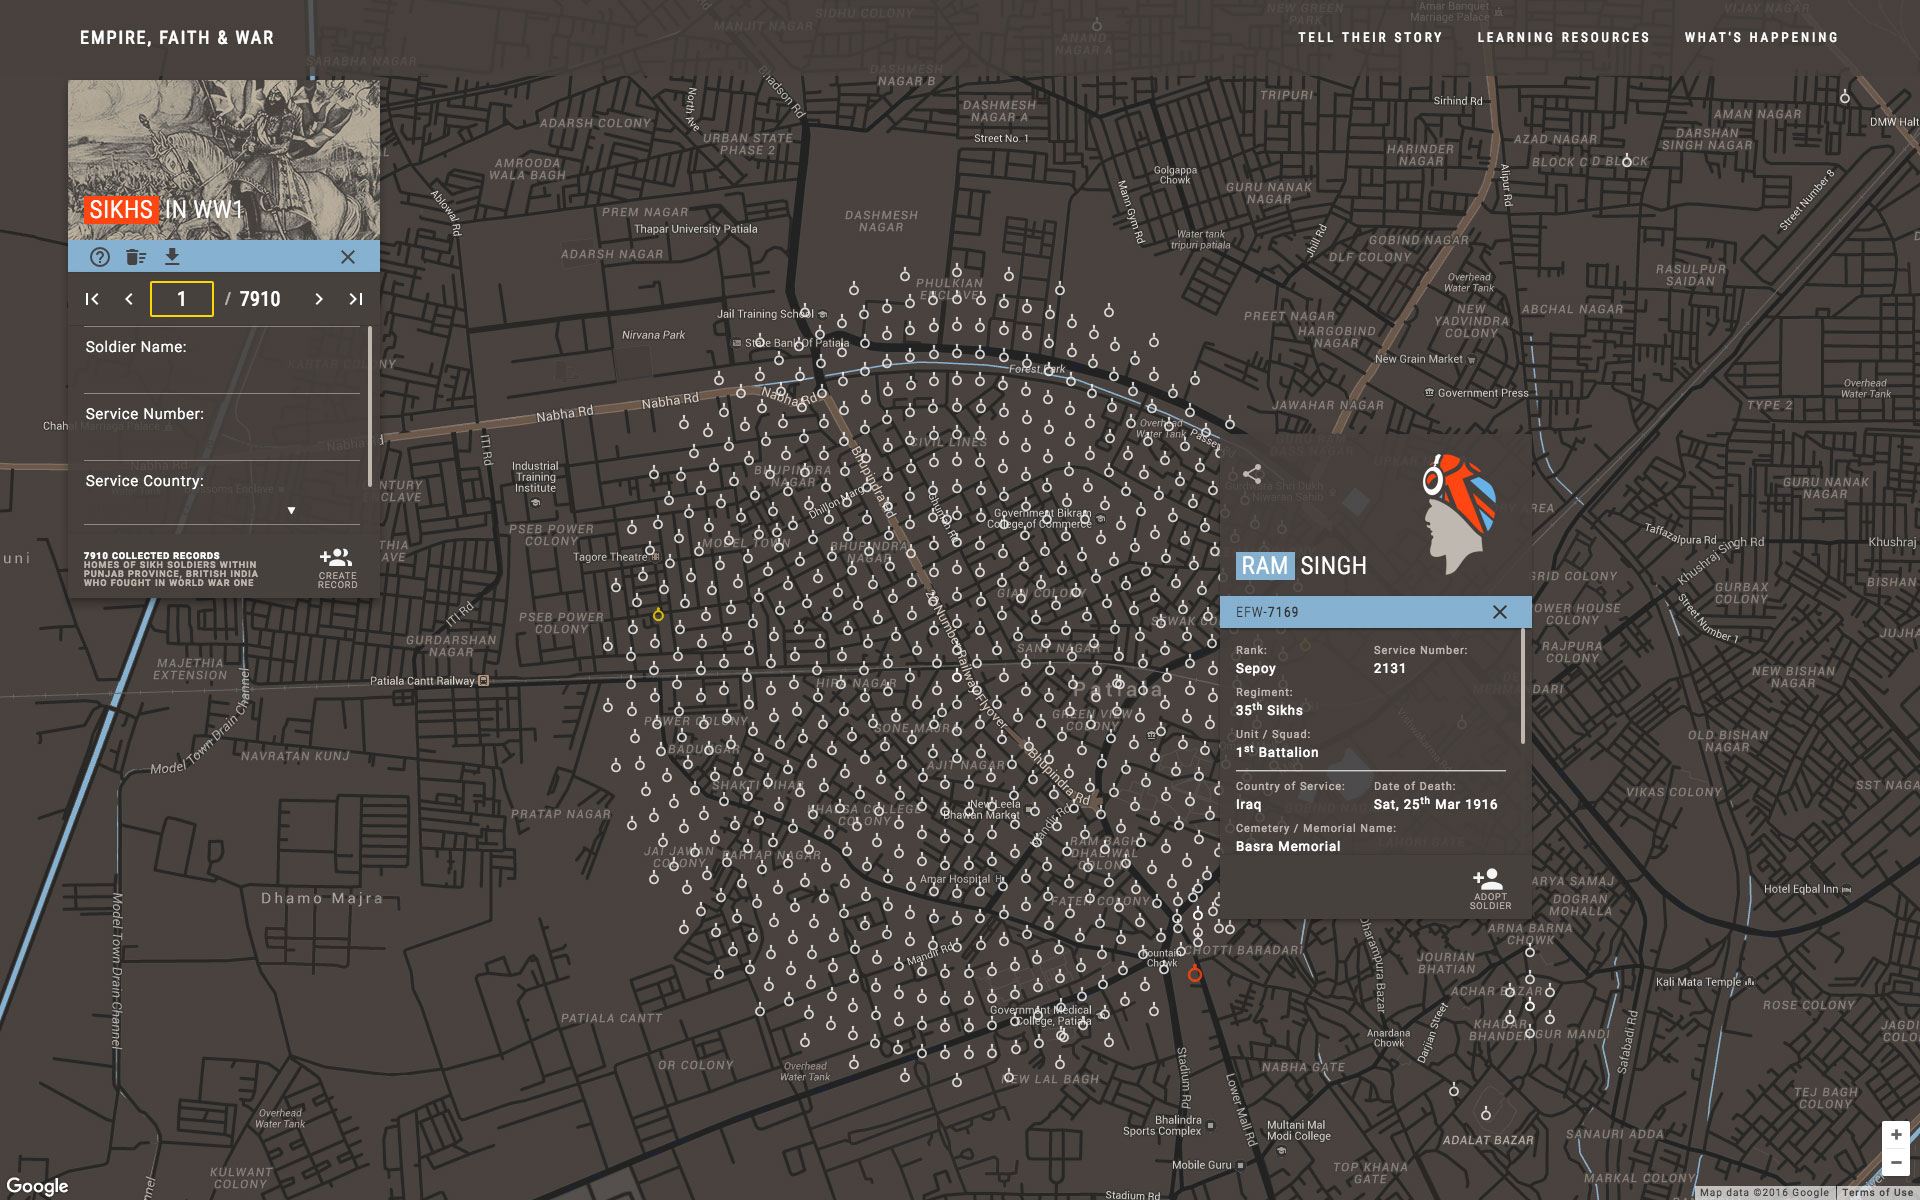This screenshot has width=1920, height=1200.
Task: Jump to the first record with the skip-back icon
Action: pos(92,299)
